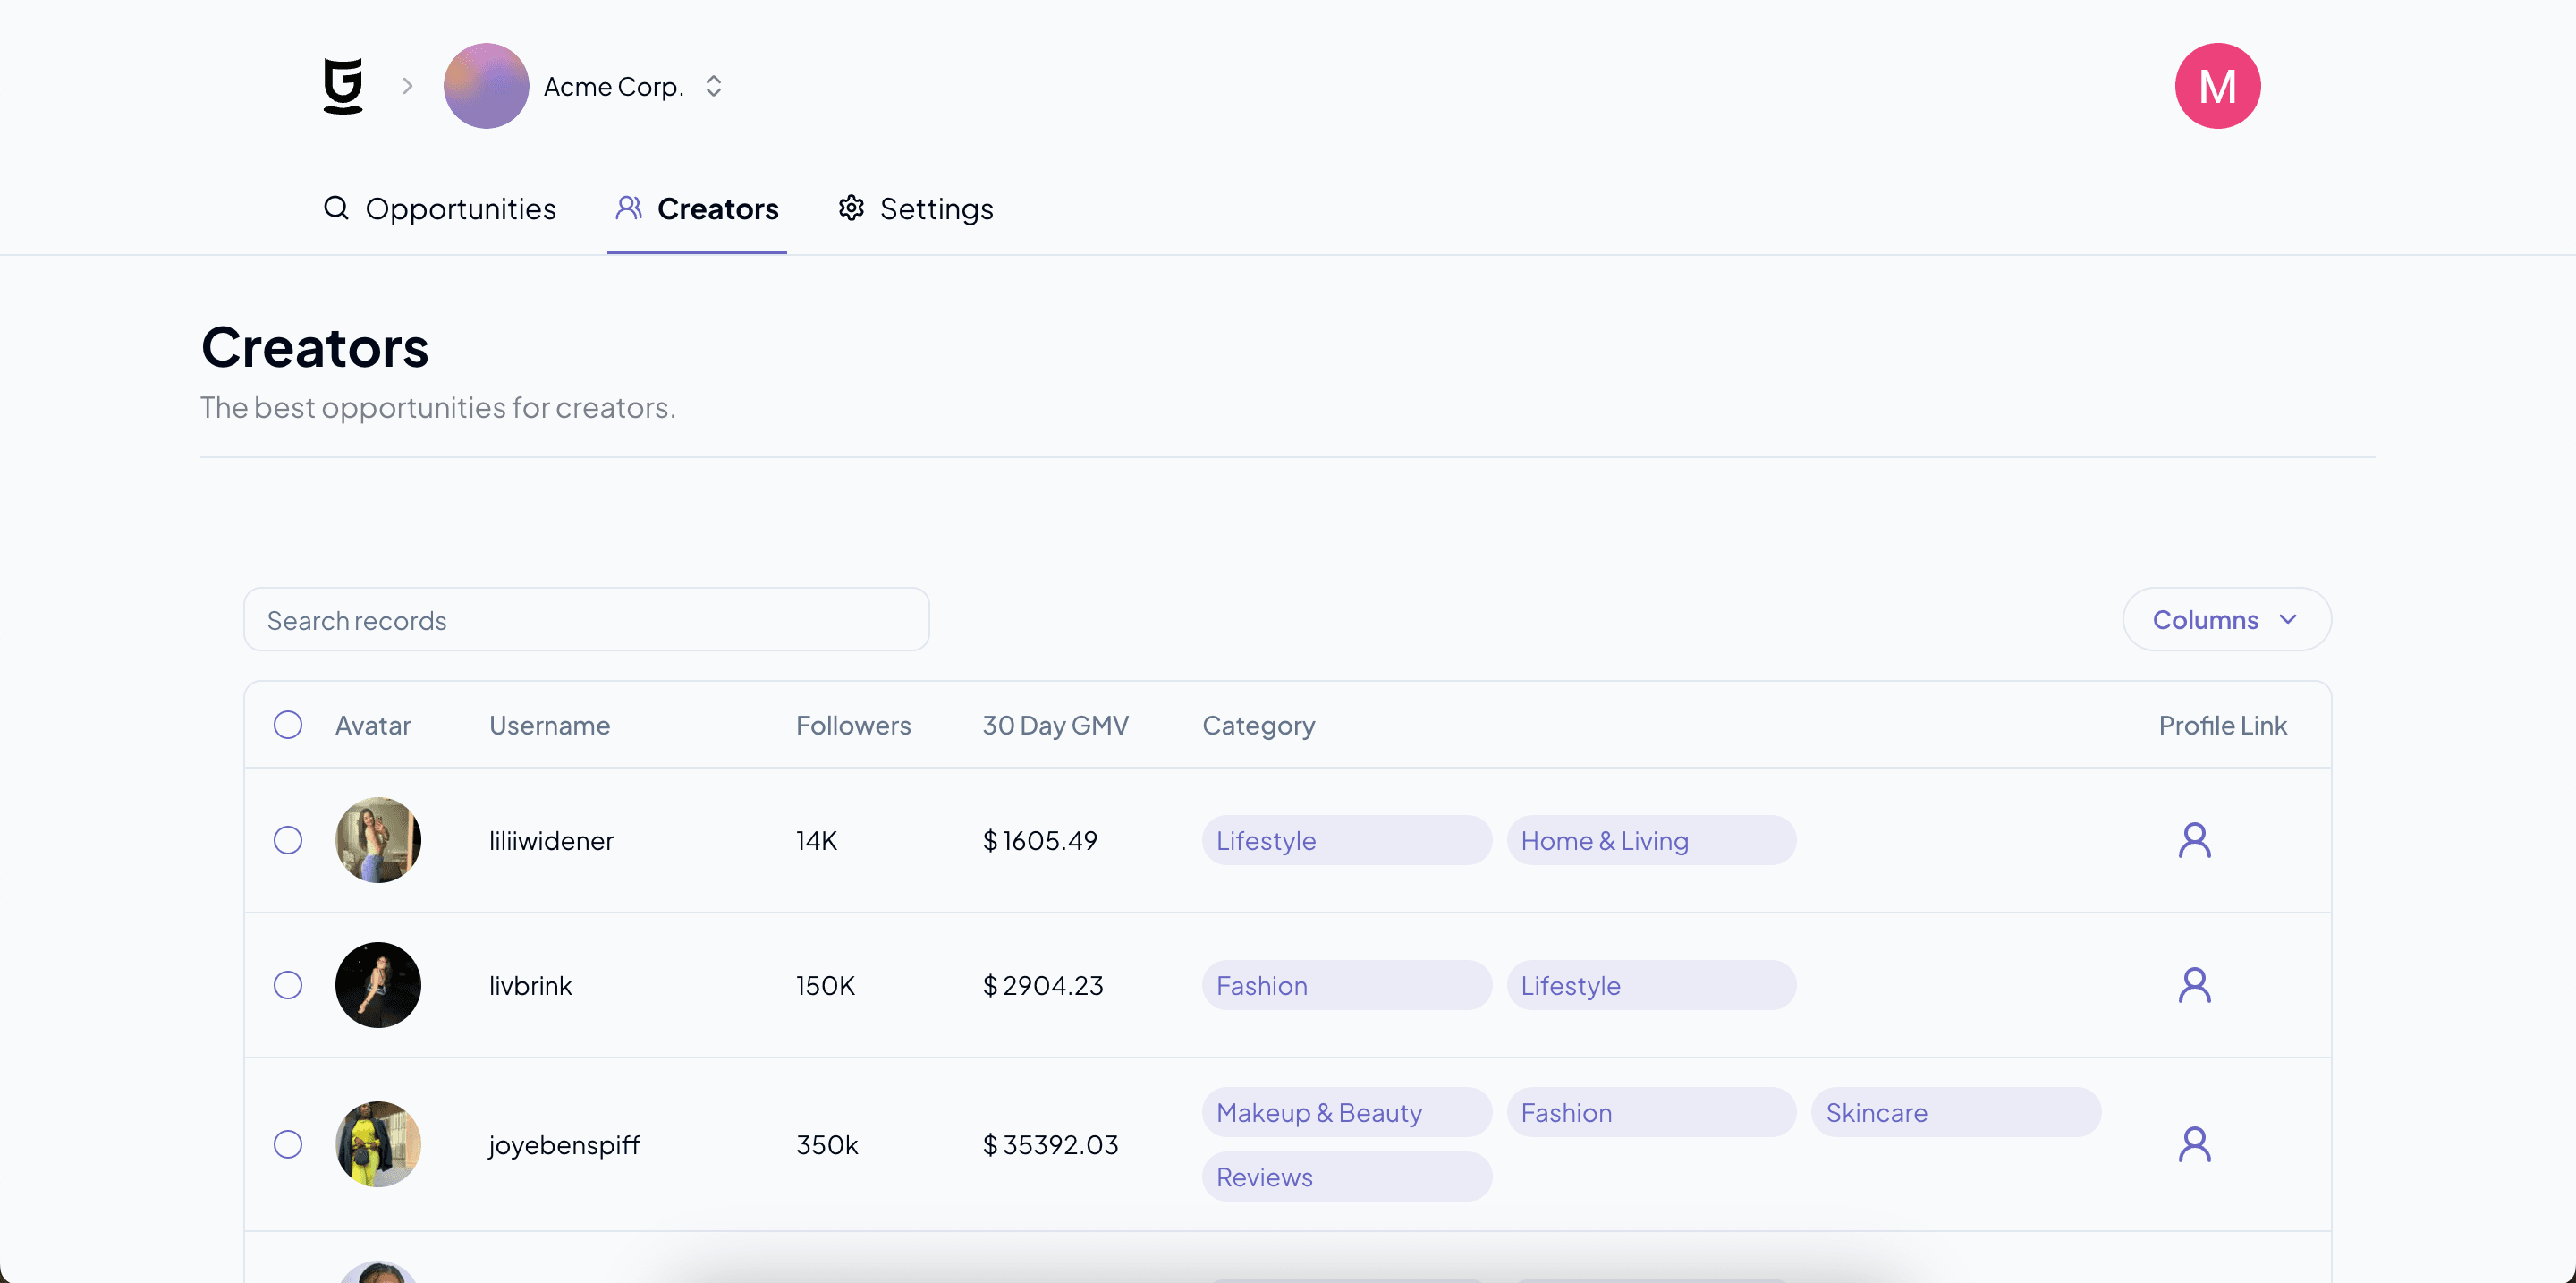Click the breadcrumb chevron after the logo
The height and width of the screenshot is (1283, 2576).
coord(407,86)
